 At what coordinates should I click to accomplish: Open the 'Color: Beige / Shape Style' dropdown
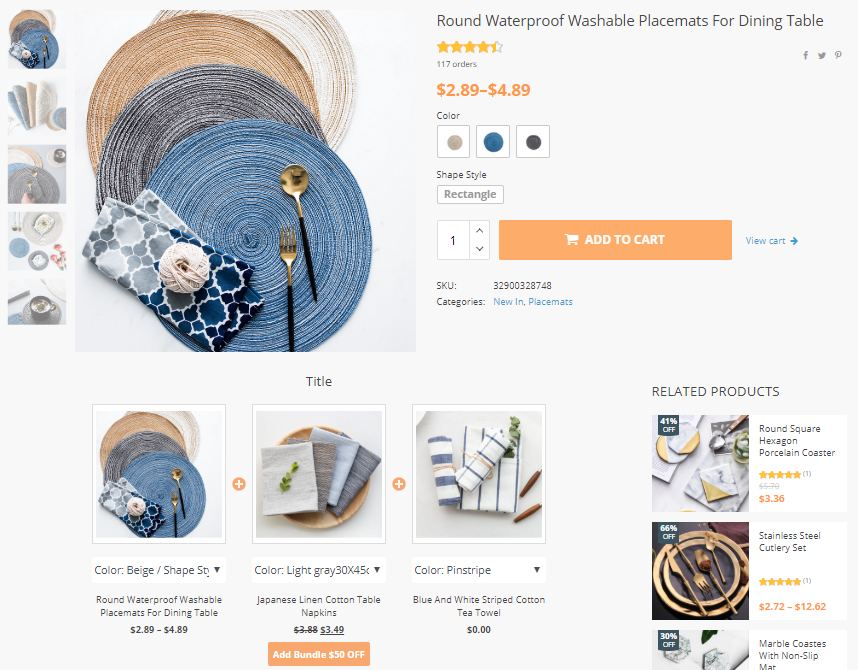(159, 570)
